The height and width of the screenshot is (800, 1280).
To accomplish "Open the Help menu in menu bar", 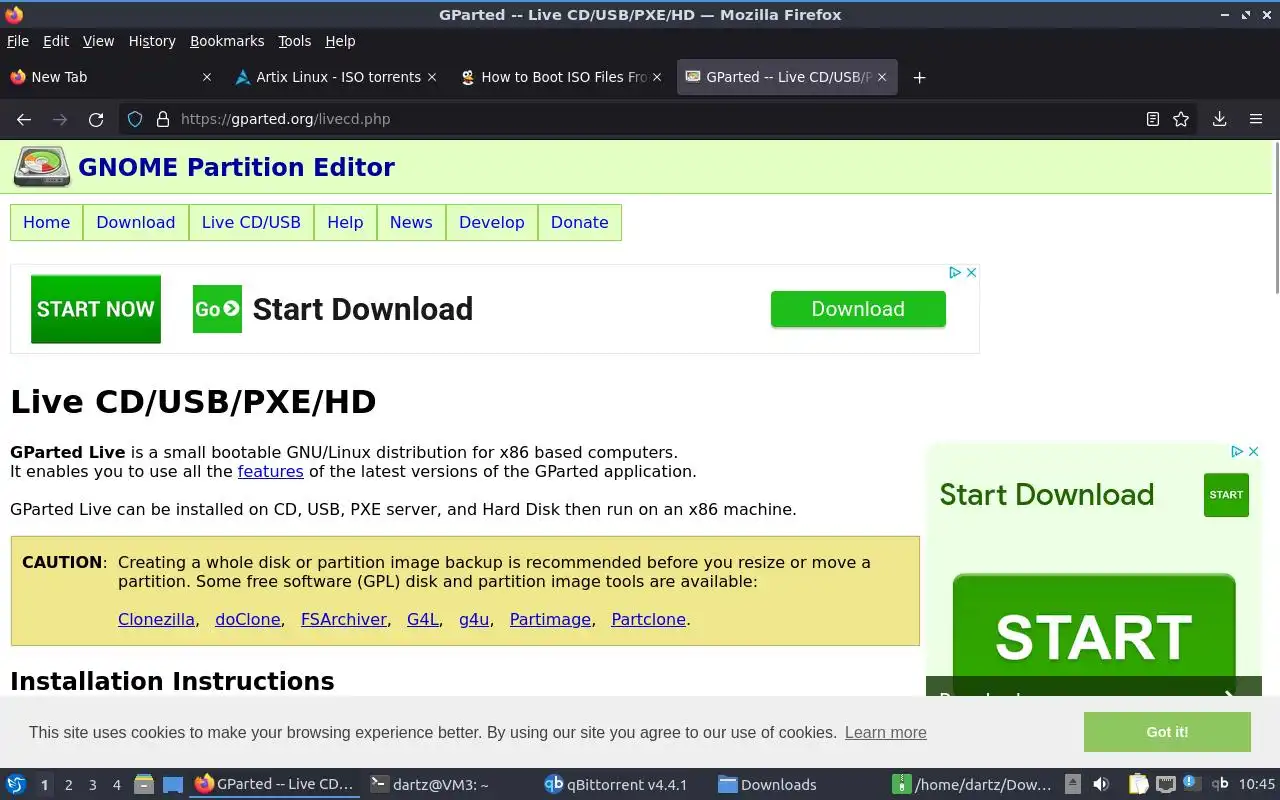I will [x=340, y=41].
